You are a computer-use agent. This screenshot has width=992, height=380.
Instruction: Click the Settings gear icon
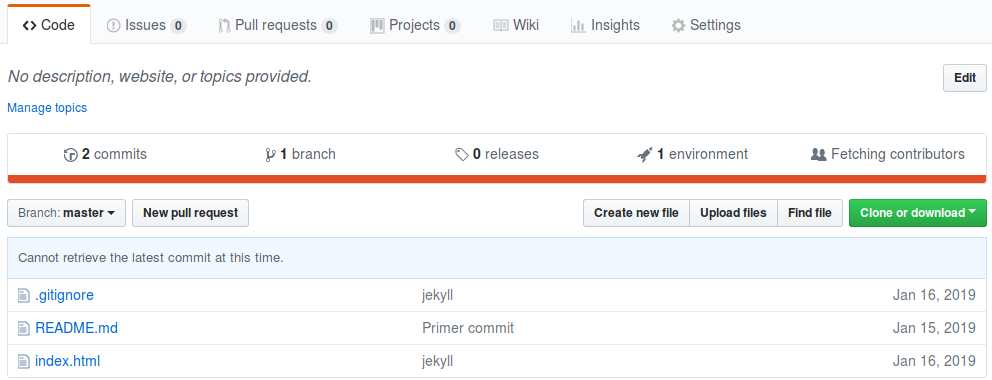[x=678, y=26]
